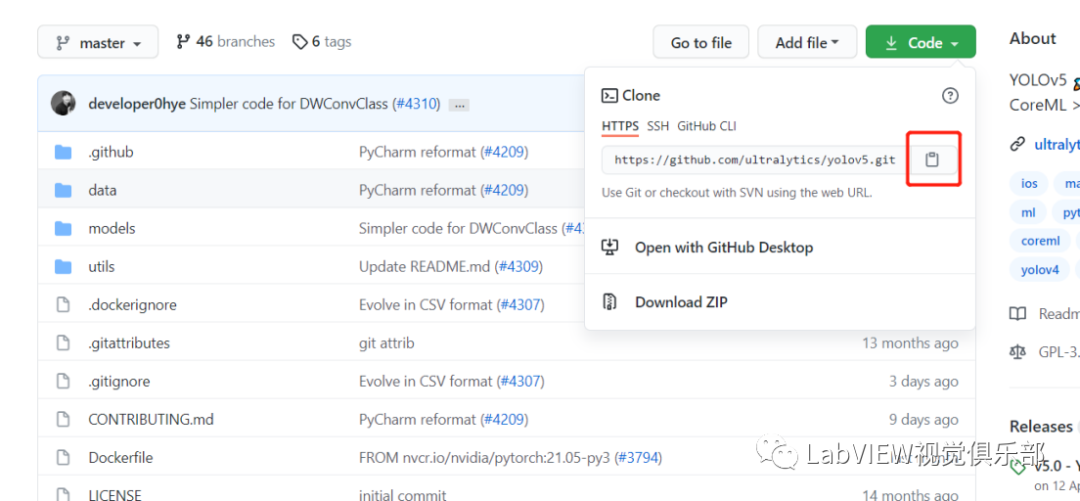1080x501 pixels.
Task: Open the .gitignore file
Action: (x=119, y=381)
